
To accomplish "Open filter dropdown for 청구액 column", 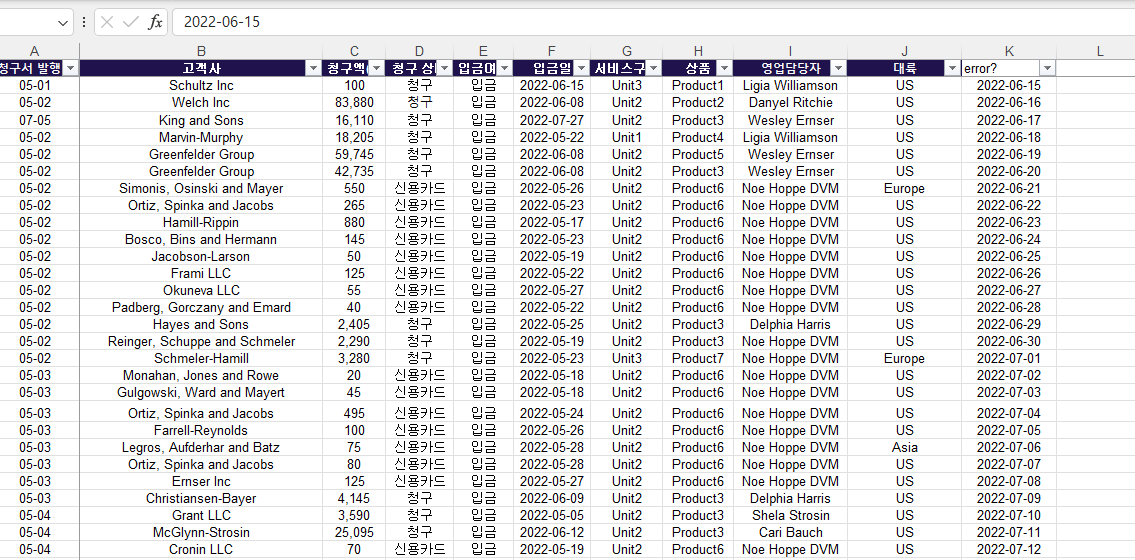I will 376,68.
